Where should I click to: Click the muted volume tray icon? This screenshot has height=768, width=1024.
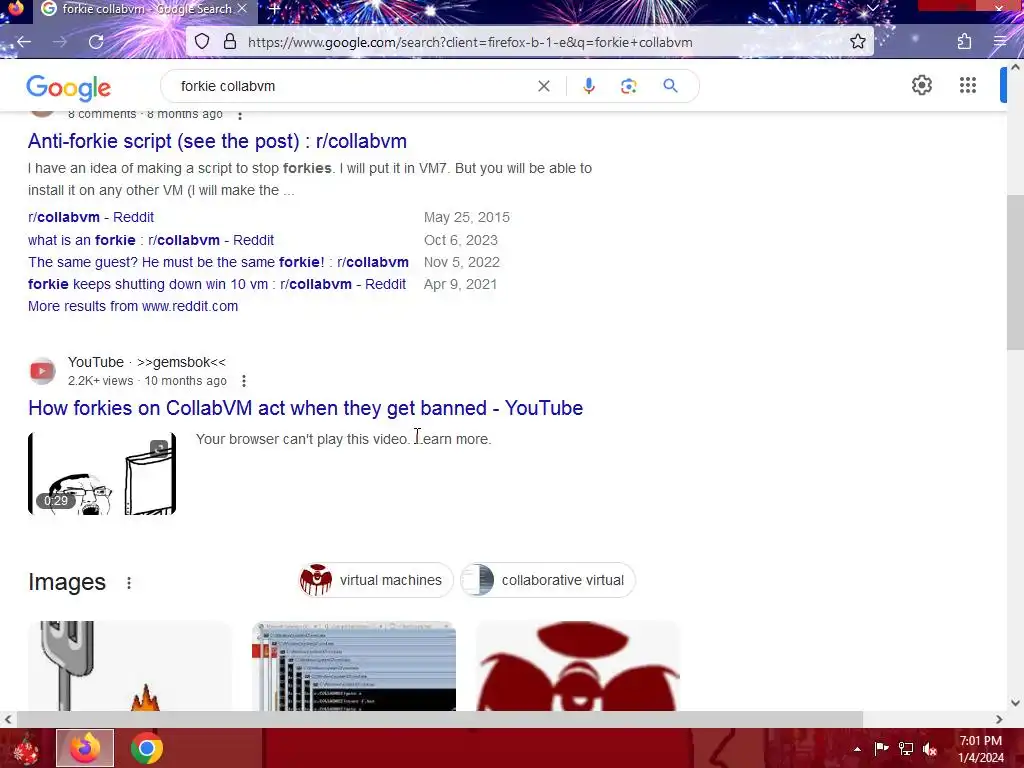[x=930, y=749]
